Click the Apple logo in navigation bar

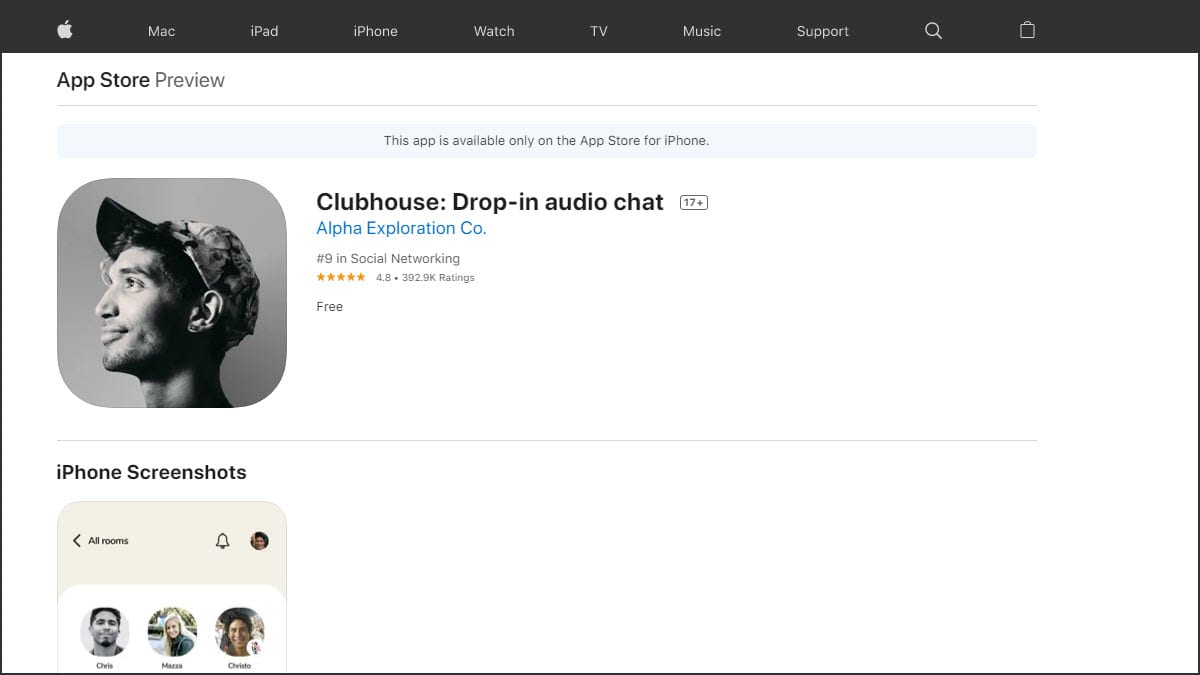coord(65,30)
